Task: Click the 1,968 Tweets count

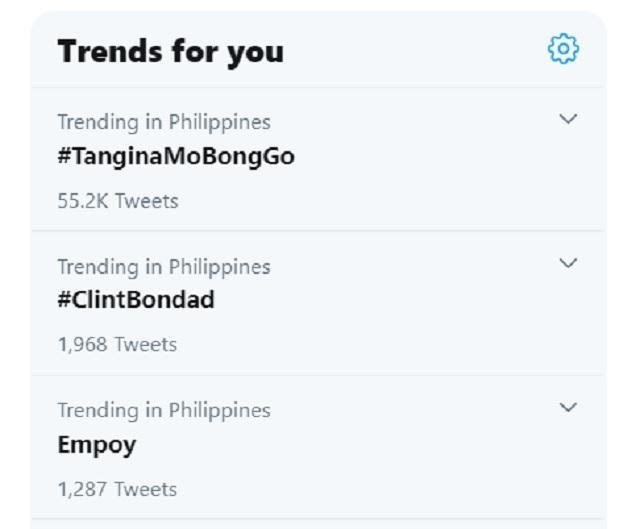Action: [x=117, y=345]
